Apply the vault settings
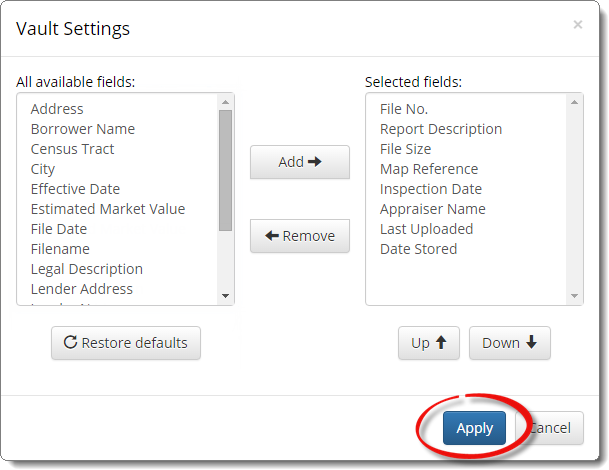Screen dimensions: 609x470 474,428
